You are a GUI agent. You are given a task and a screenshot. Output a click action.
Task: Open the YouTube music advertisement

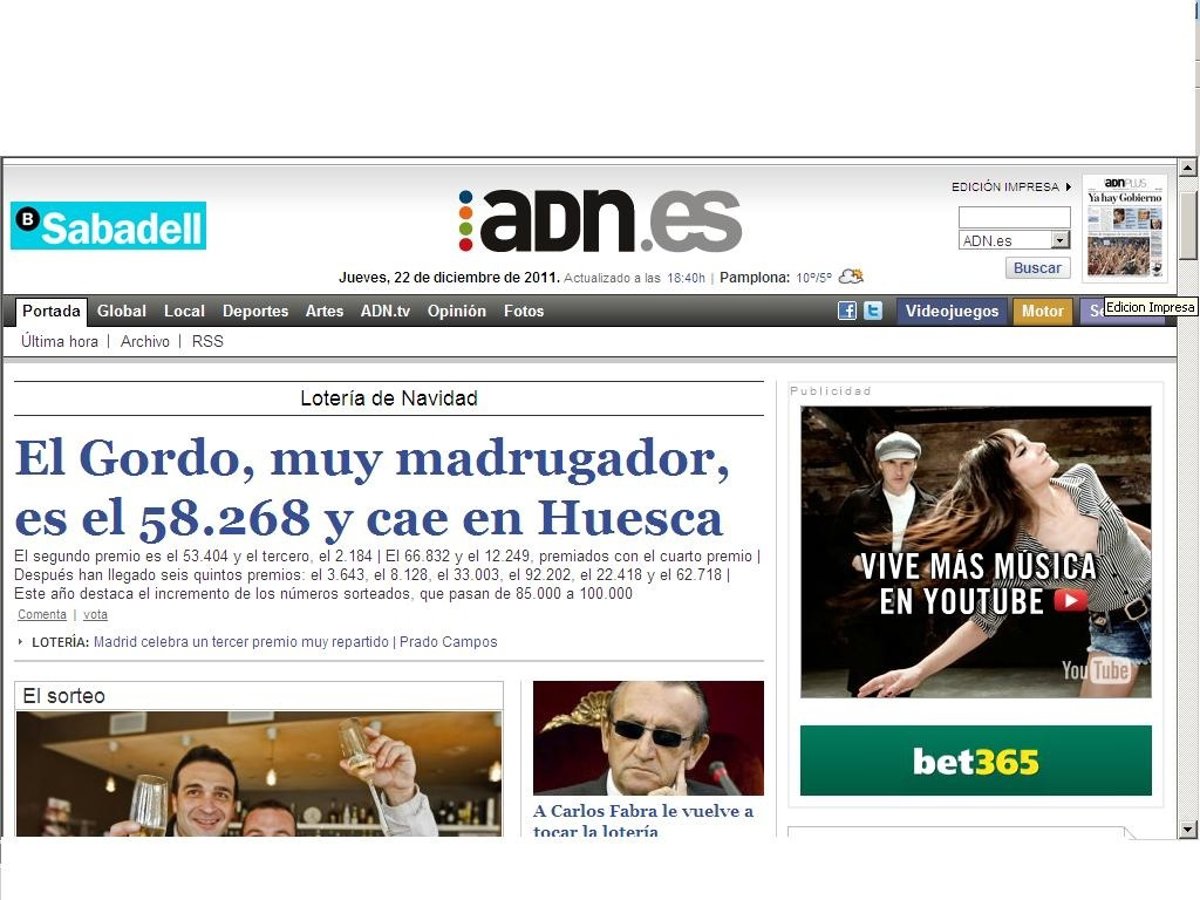click(975, 551)
